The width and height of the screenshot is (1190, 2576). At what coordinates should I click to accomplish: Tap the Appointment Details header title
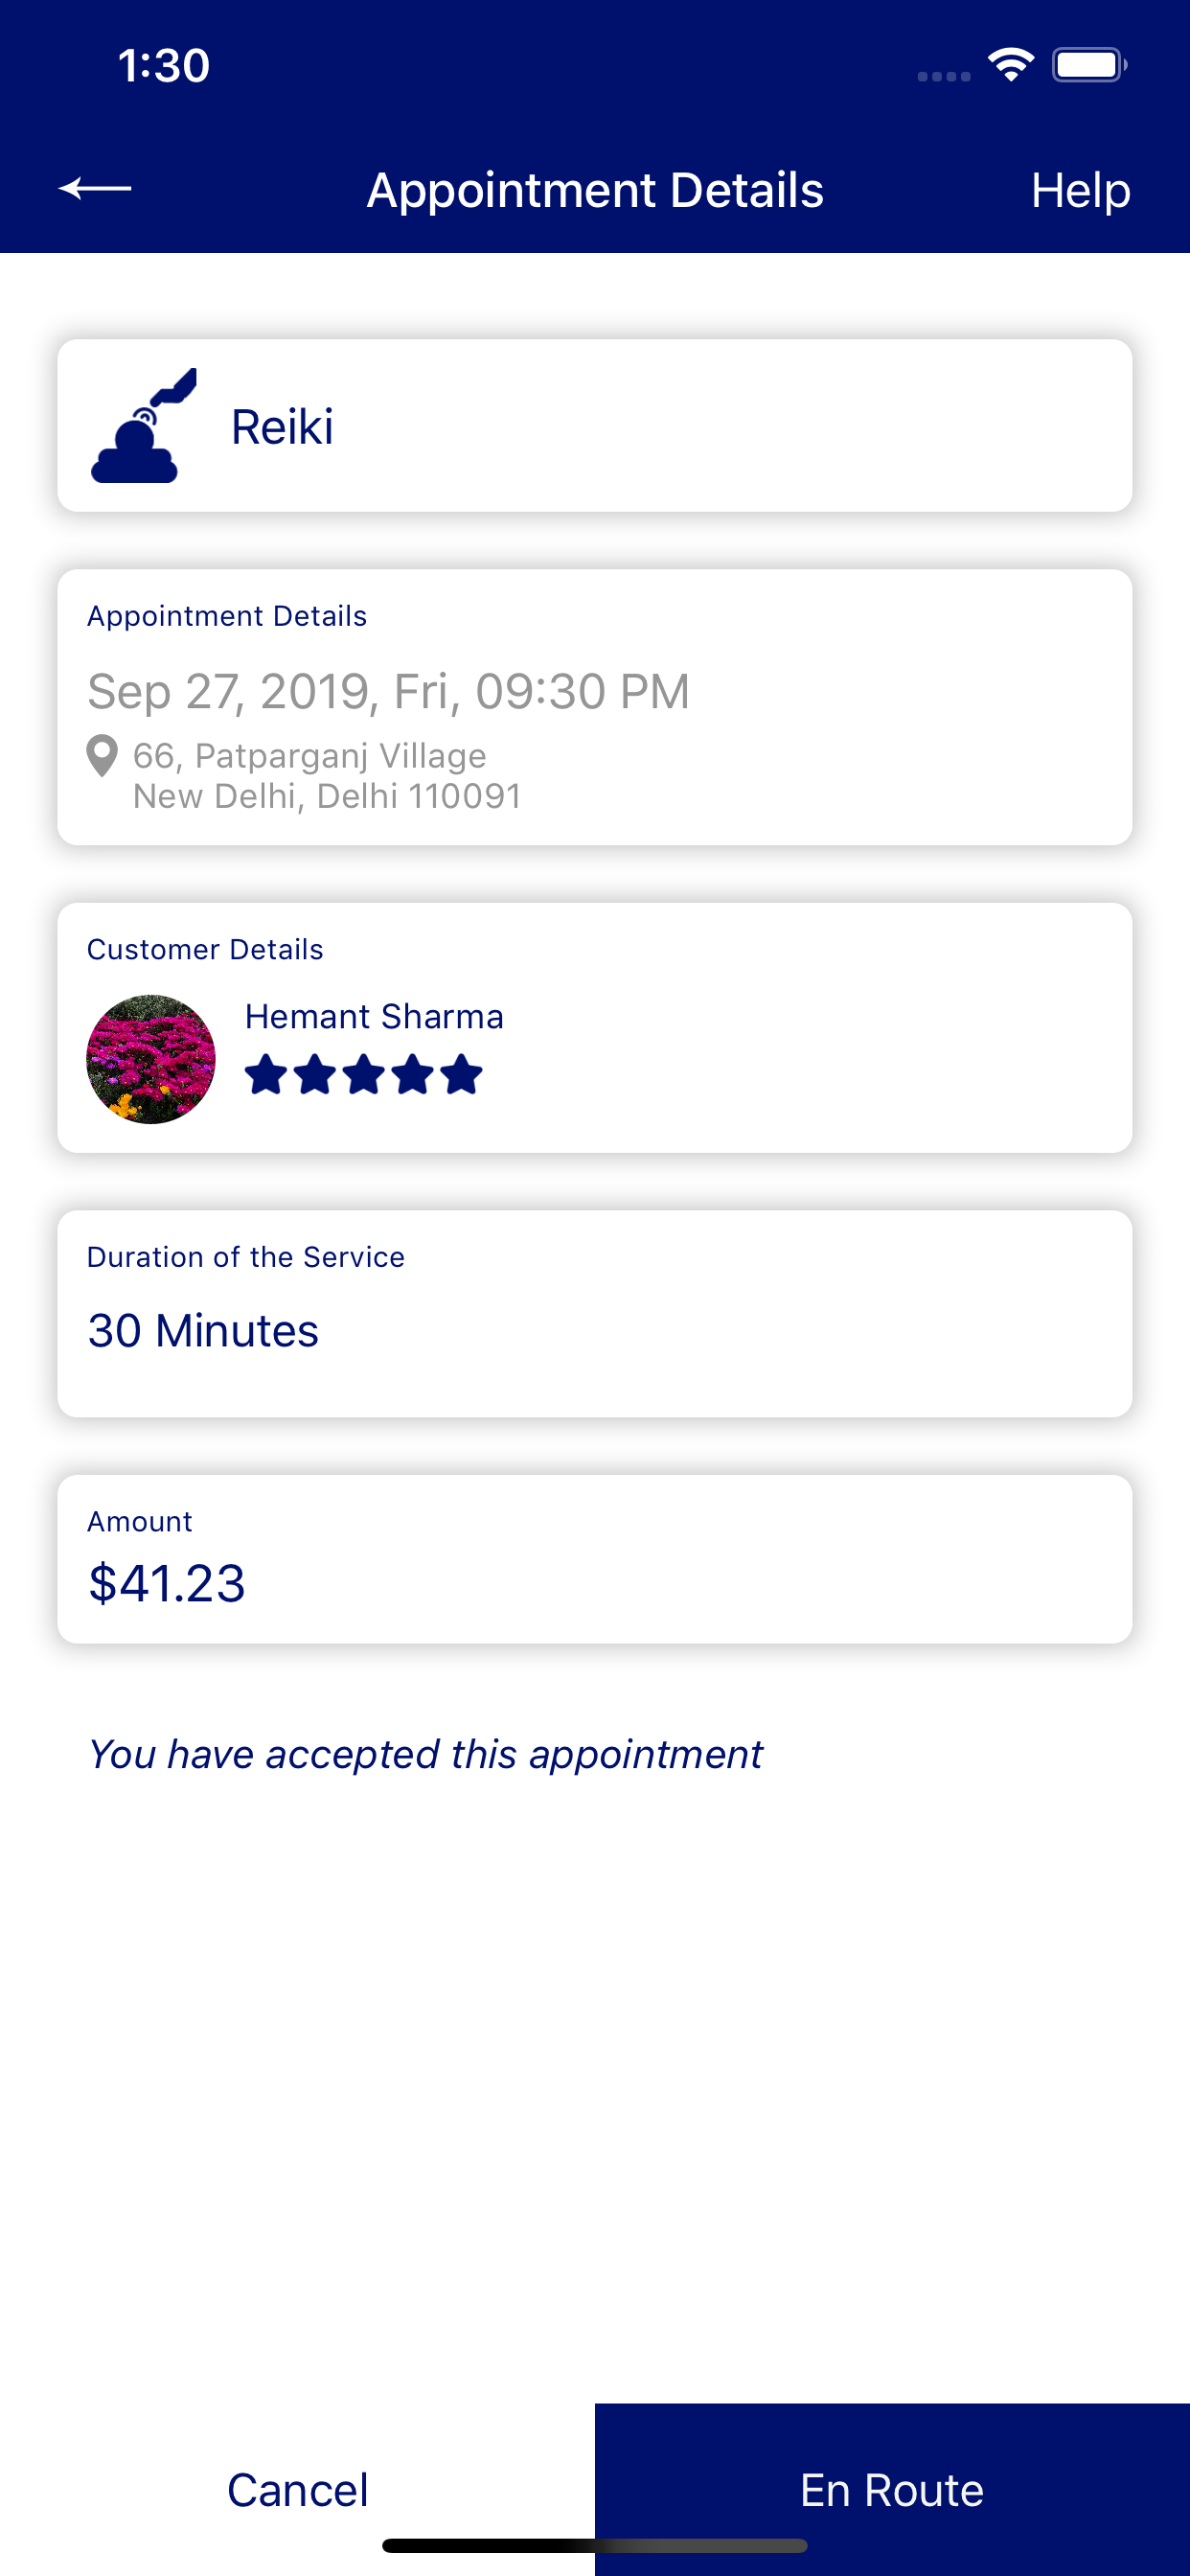coord(595,190)
